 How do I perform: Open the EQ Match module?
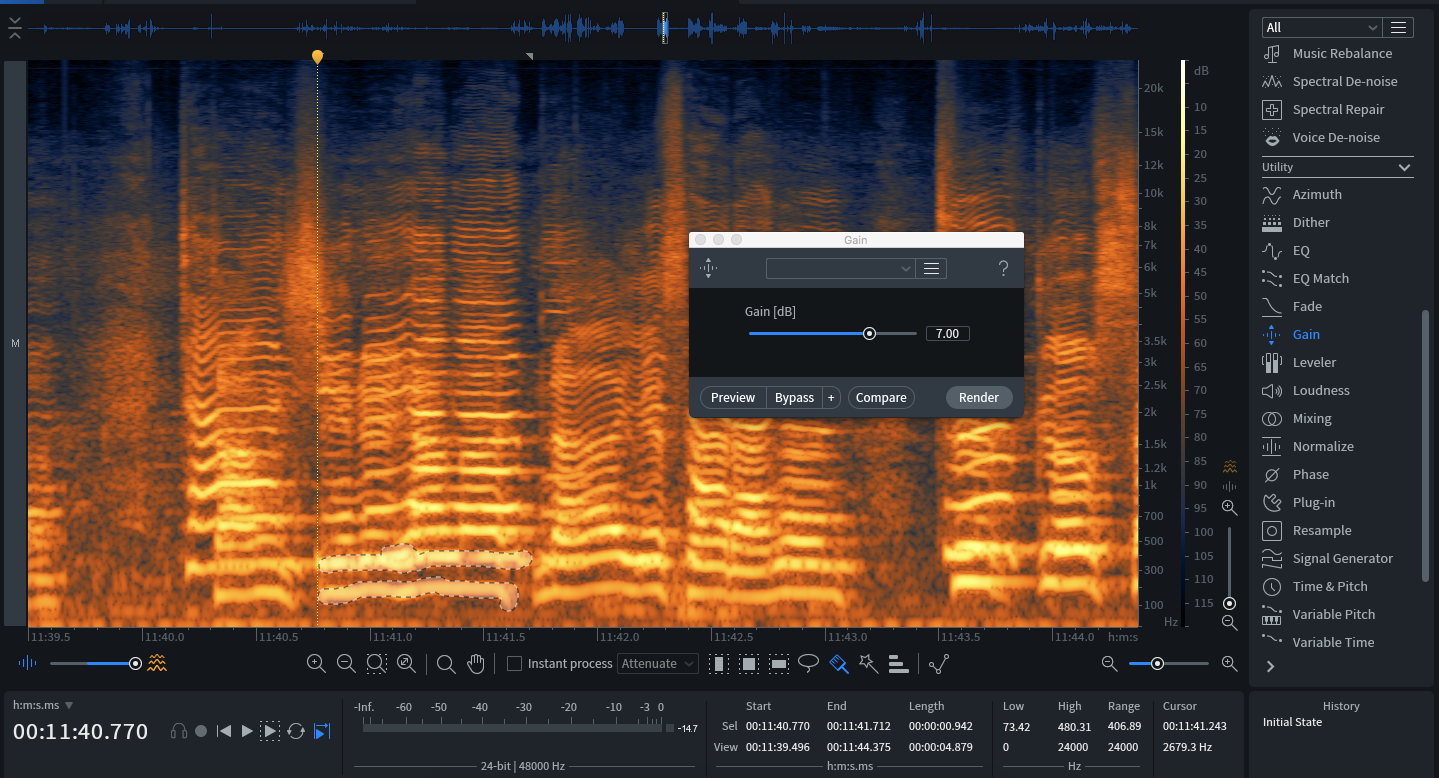1320,278
